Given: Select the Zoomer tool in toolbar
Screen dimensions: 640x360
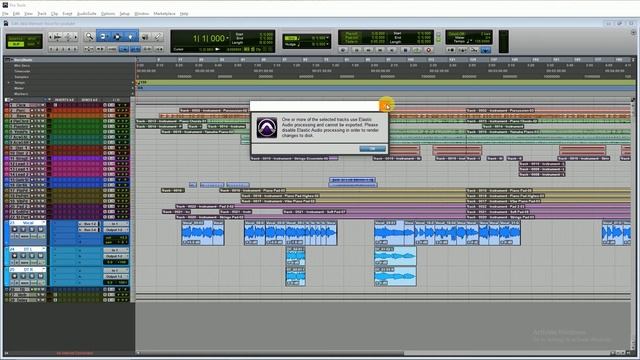Looking at the screenshot, I should point(89,37).
